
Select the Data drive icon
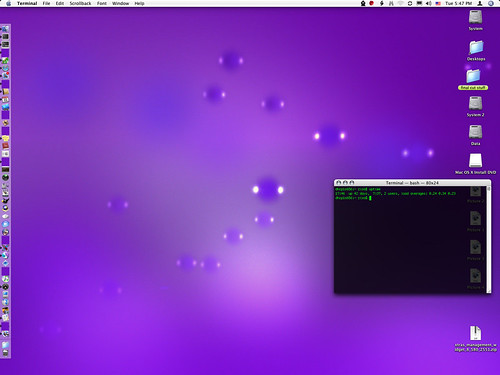tap(475, 132)
